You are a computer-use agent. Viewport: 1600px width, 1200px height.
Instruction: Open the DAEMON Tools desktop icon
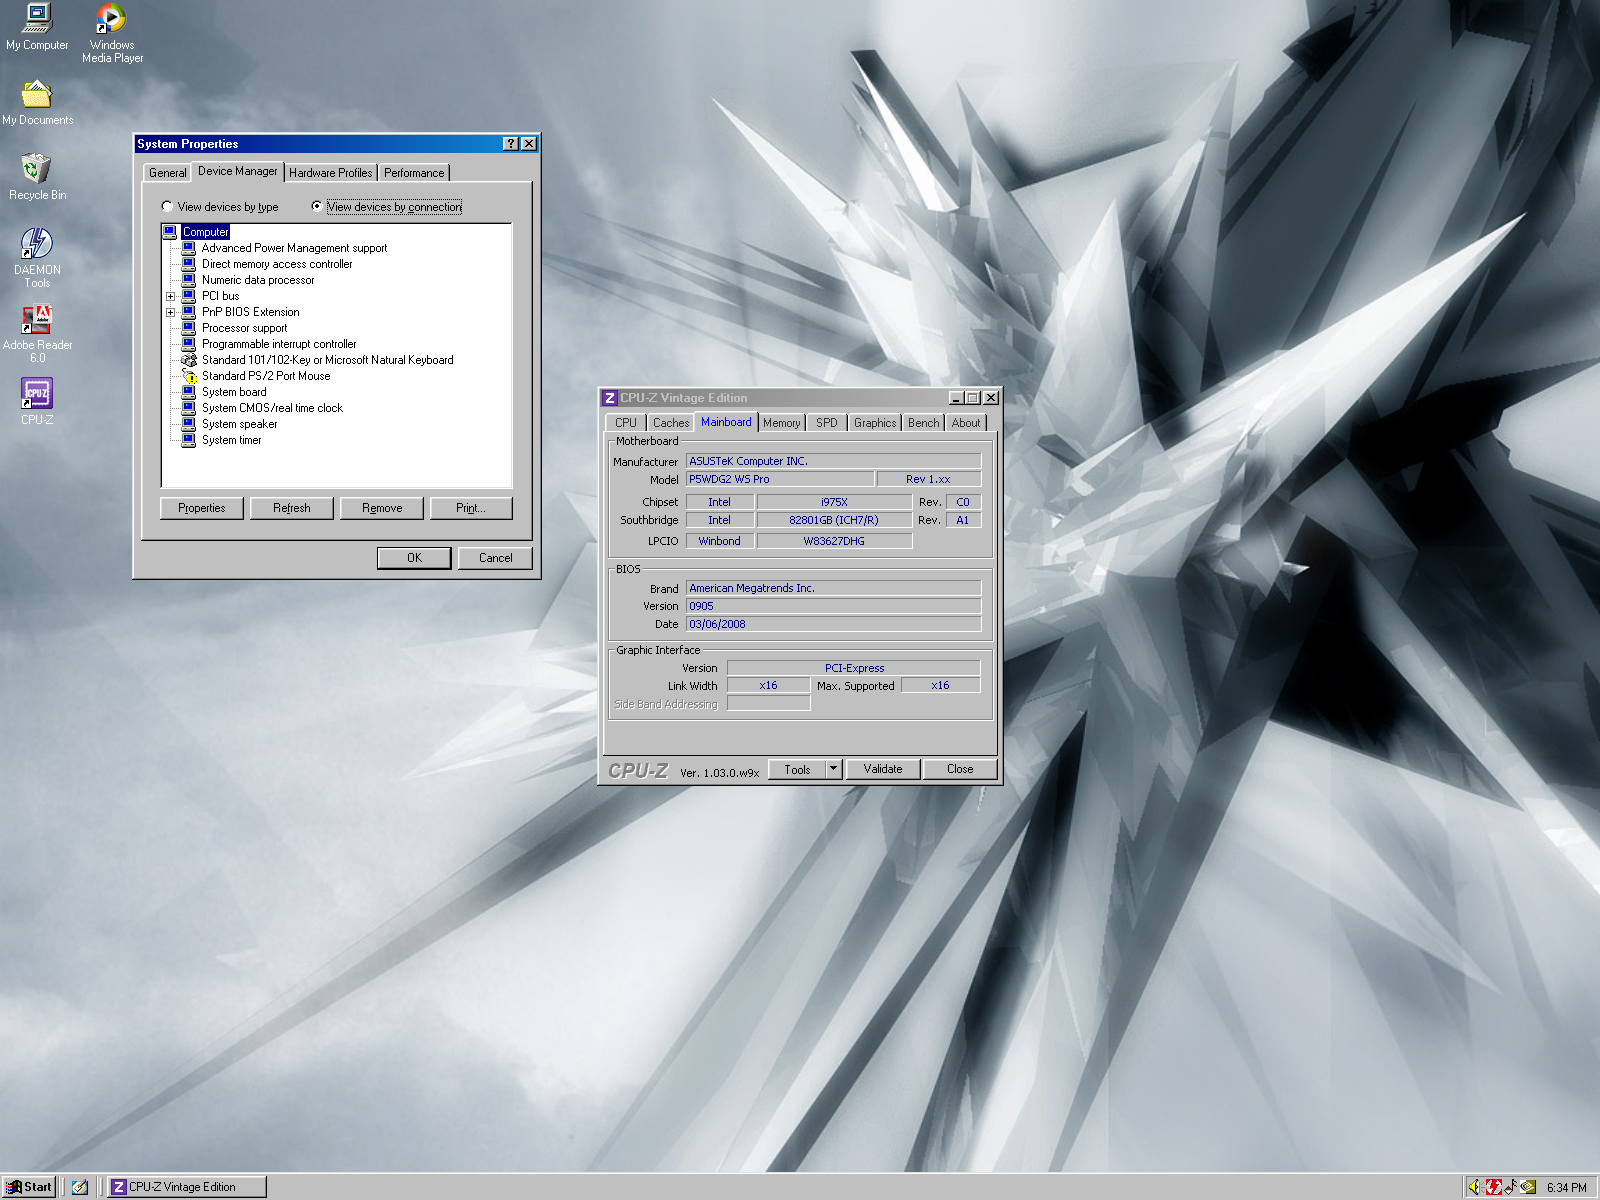37,245
